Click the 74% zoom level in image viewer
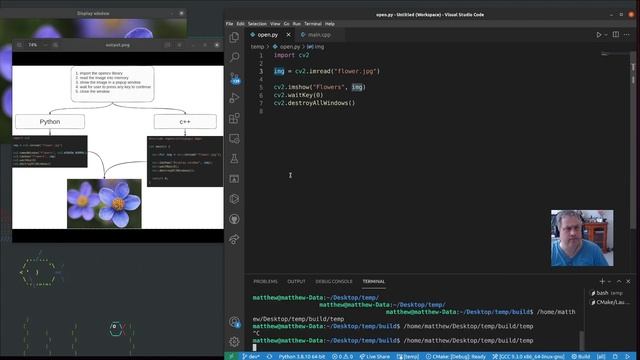 (x=33, y=45)
